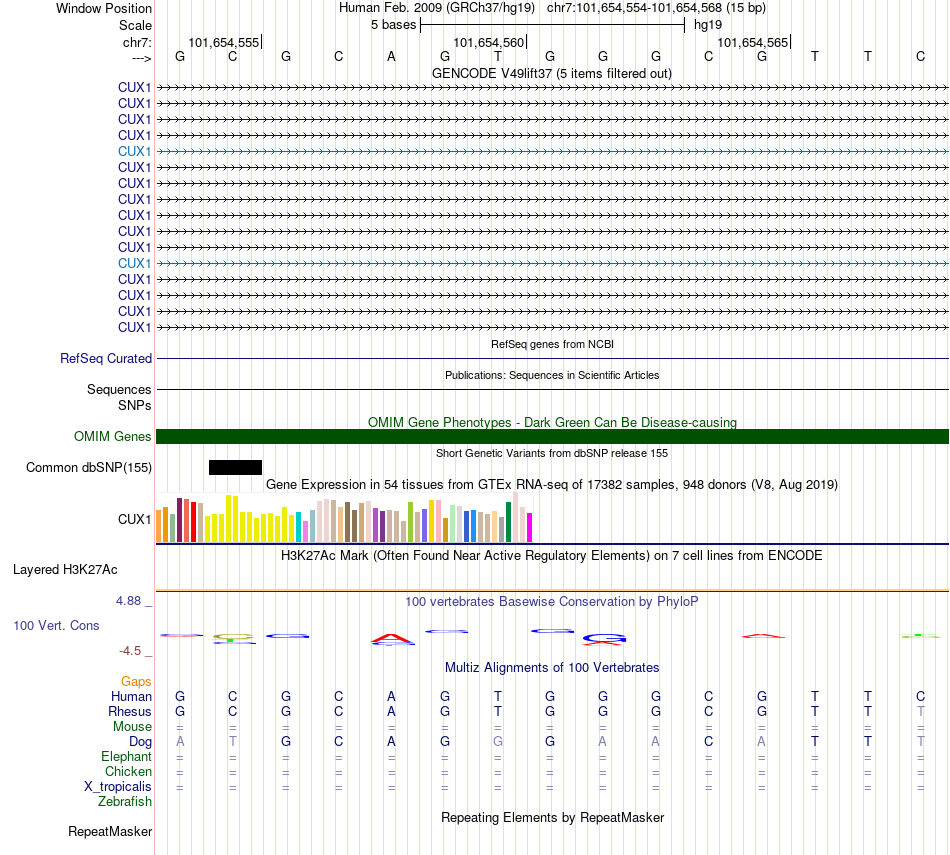Select the Dog alignment row label
This screenshot has height=855, width=950.
pyautogui.click(x=140, y=742)
